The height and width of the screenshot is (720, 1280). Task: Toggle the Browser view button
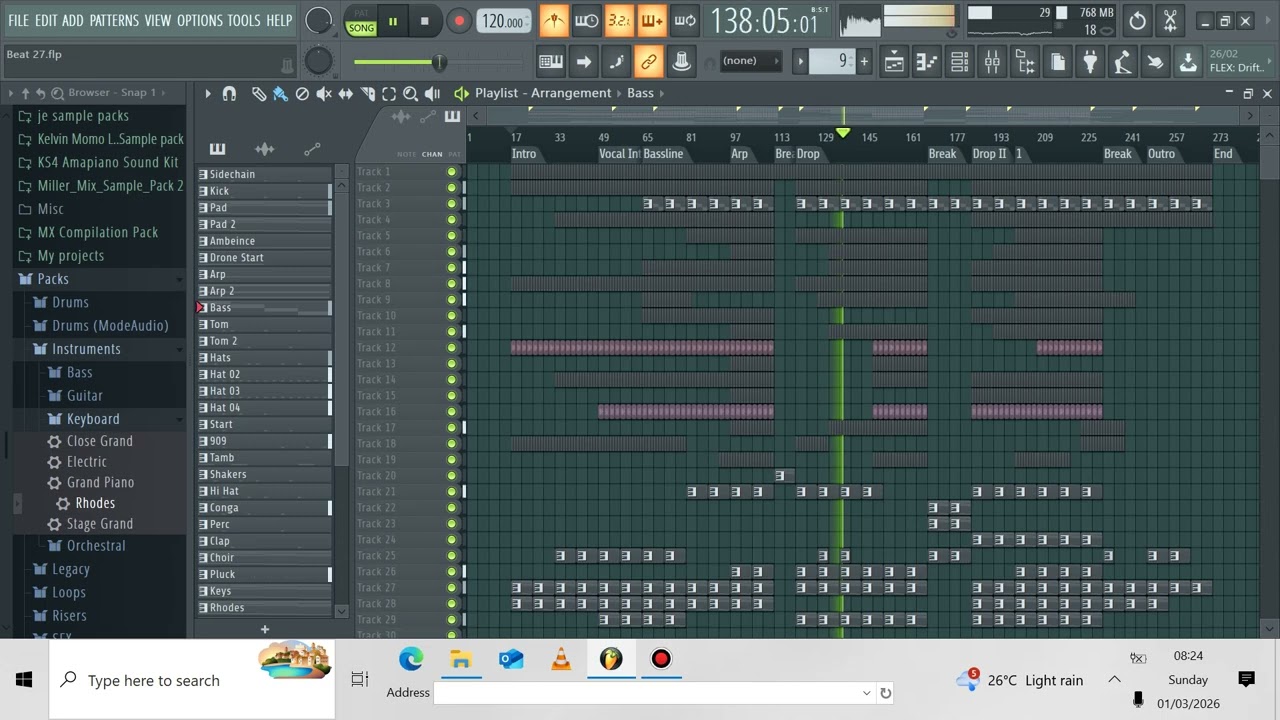point(1025,62)
